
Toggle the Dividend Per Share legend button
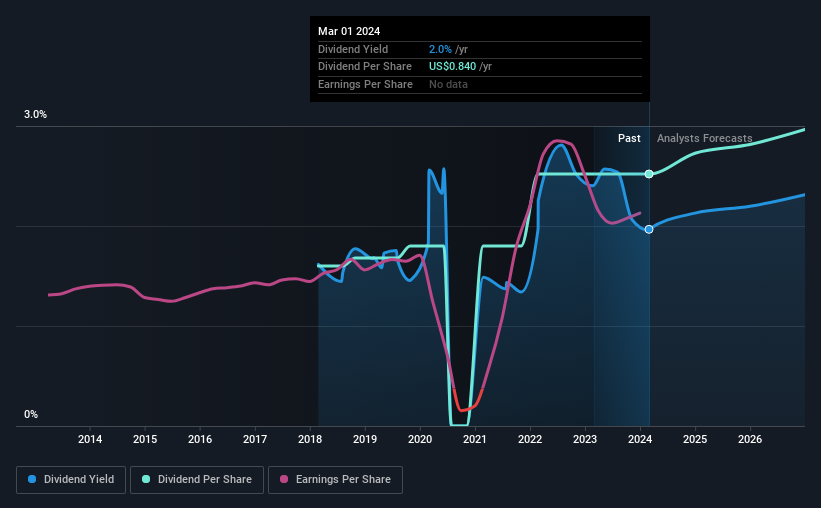197,480
